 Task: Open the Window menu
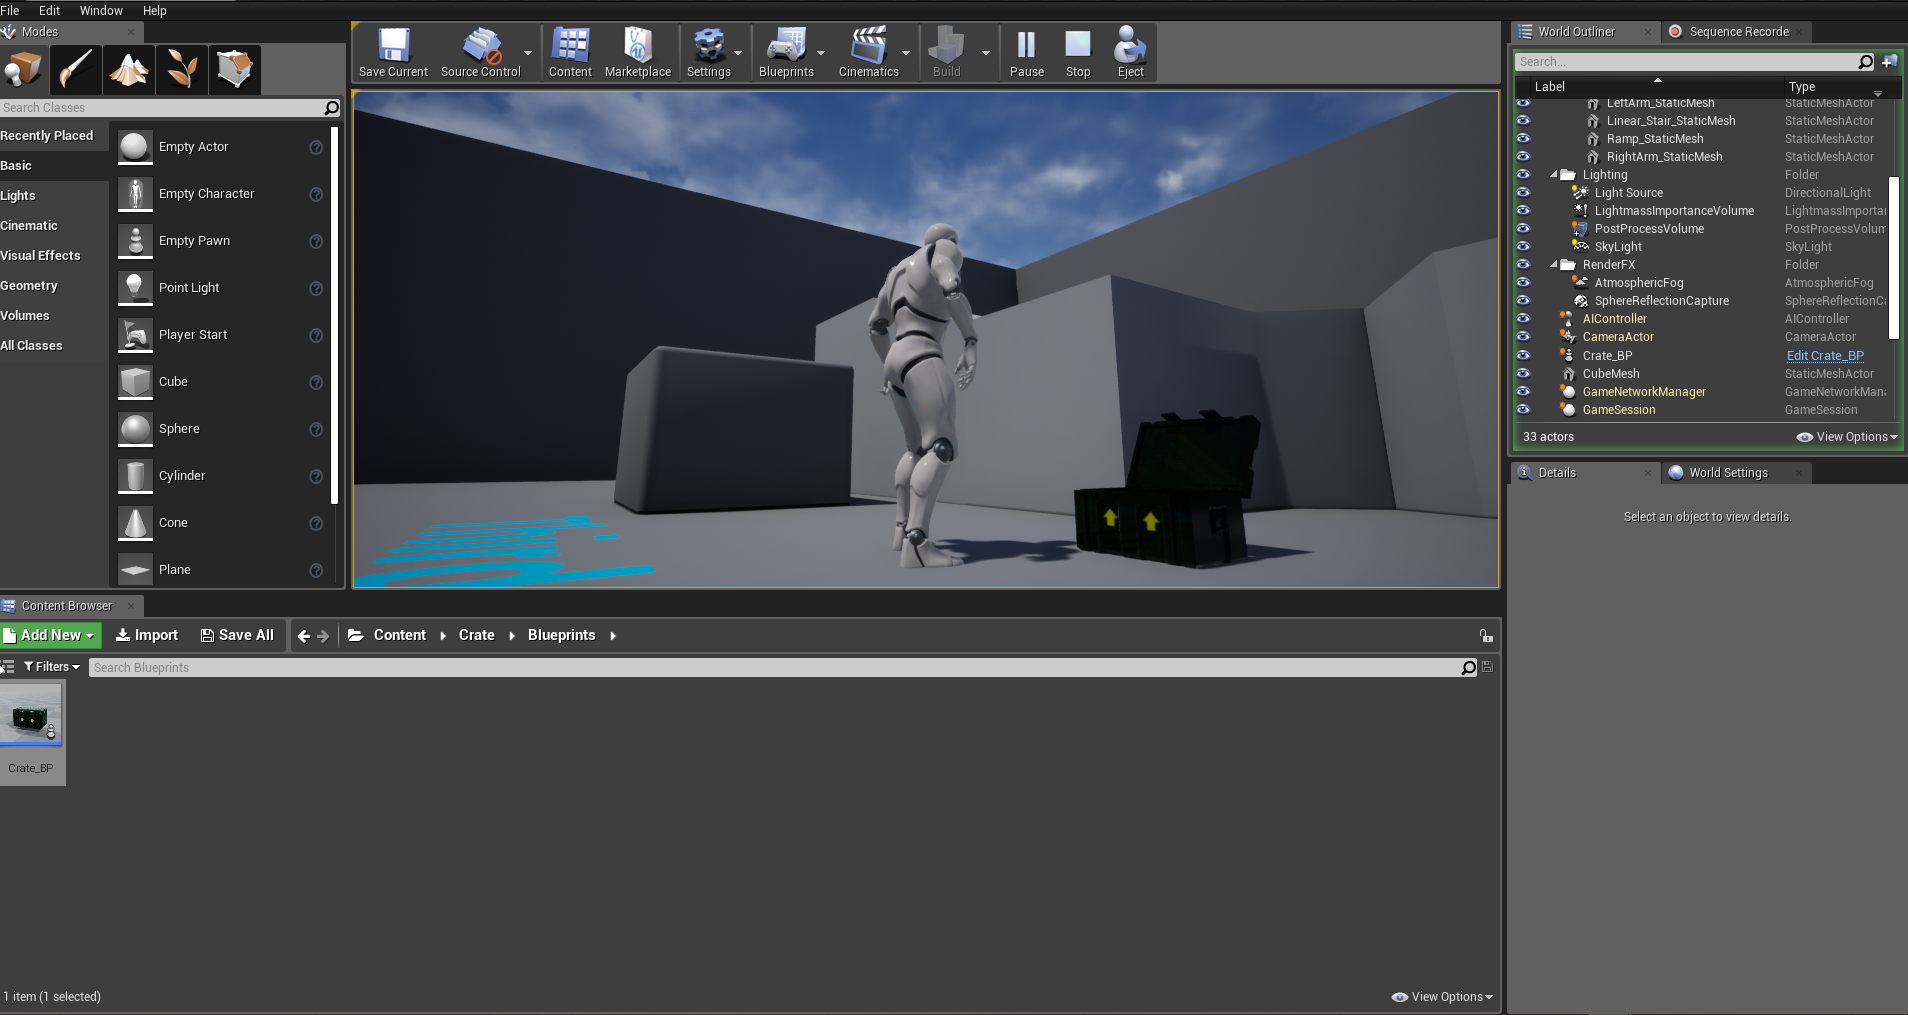[101, 10]
